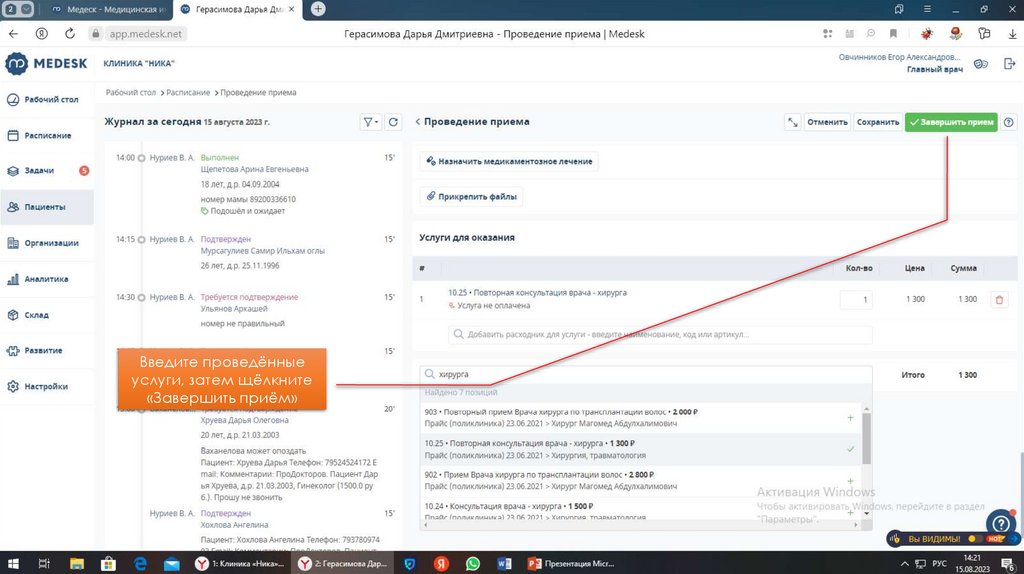Open the help icon next to "Завершить прием"
Image resolution: width=1024 pixels, height=574 pixels.
coord(1008,122)
